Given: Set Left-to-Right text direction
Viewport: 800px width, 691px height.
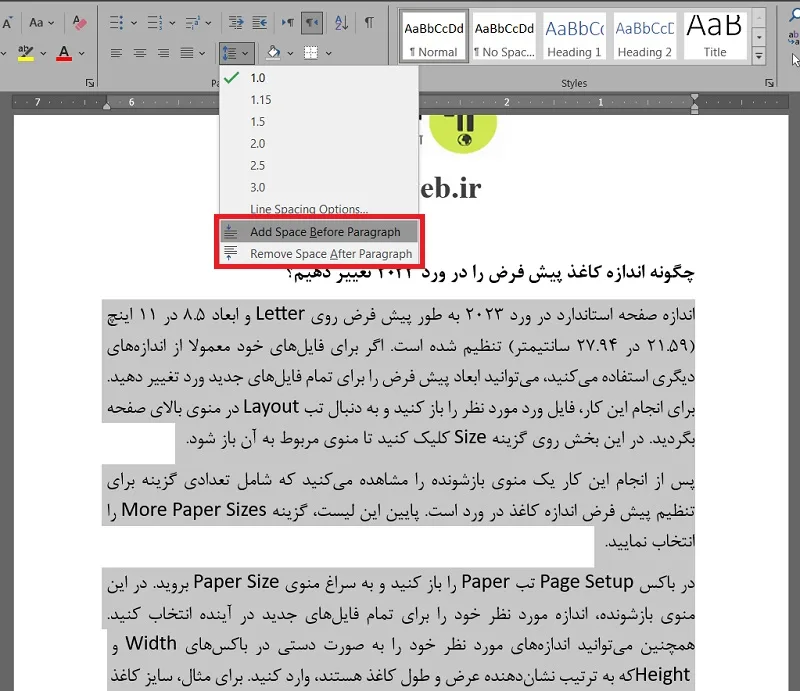Looking at the screenshot, I should pyautogui.click(x=288, y=22).
